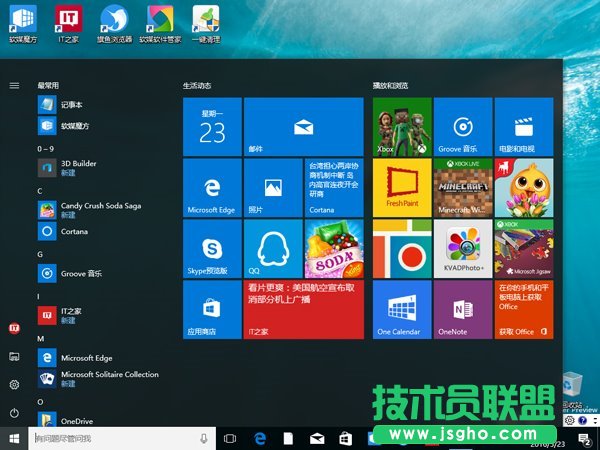Open the One Calendar tile
The width and height of the screenshot is (600, 450).
(402, 309)
